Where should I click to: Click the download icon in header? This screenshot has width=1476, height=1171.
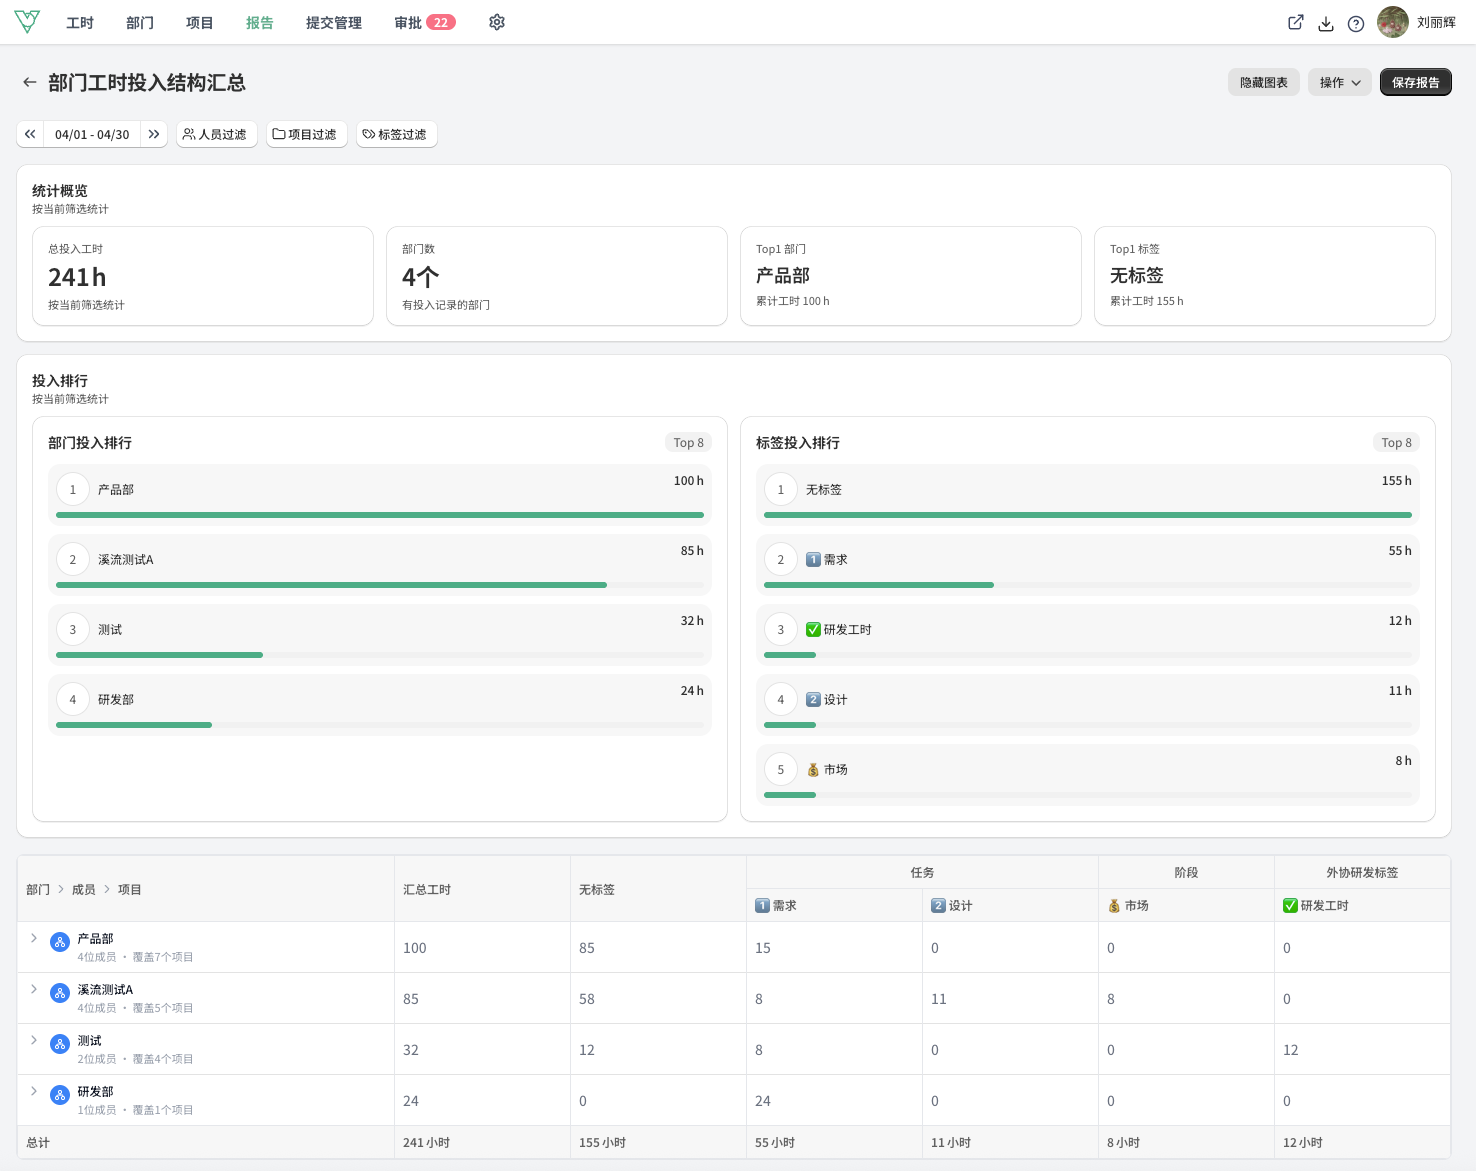pos(1326,23)
